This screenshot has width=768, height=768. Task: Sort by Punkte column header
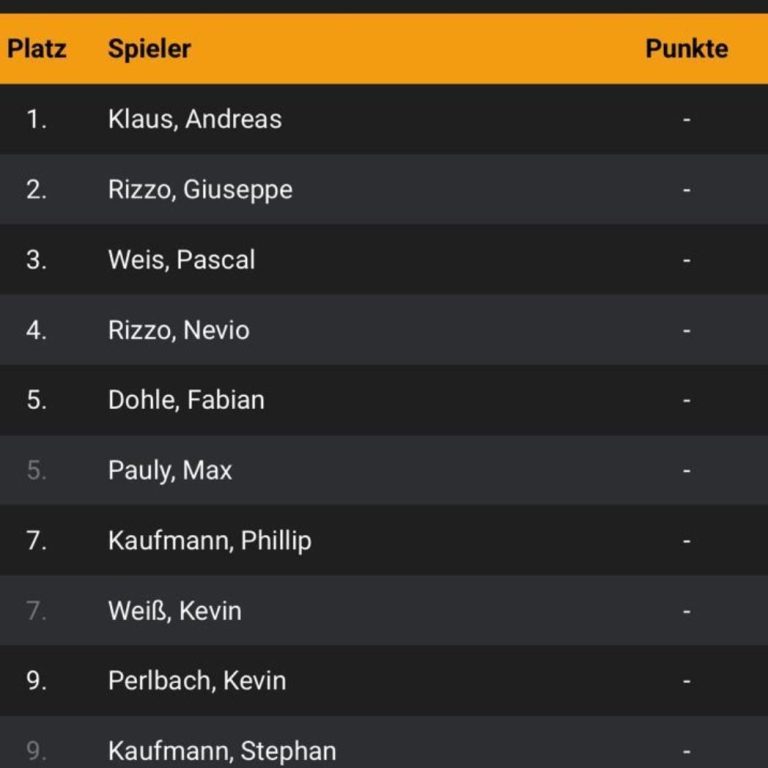pos(687,48)
